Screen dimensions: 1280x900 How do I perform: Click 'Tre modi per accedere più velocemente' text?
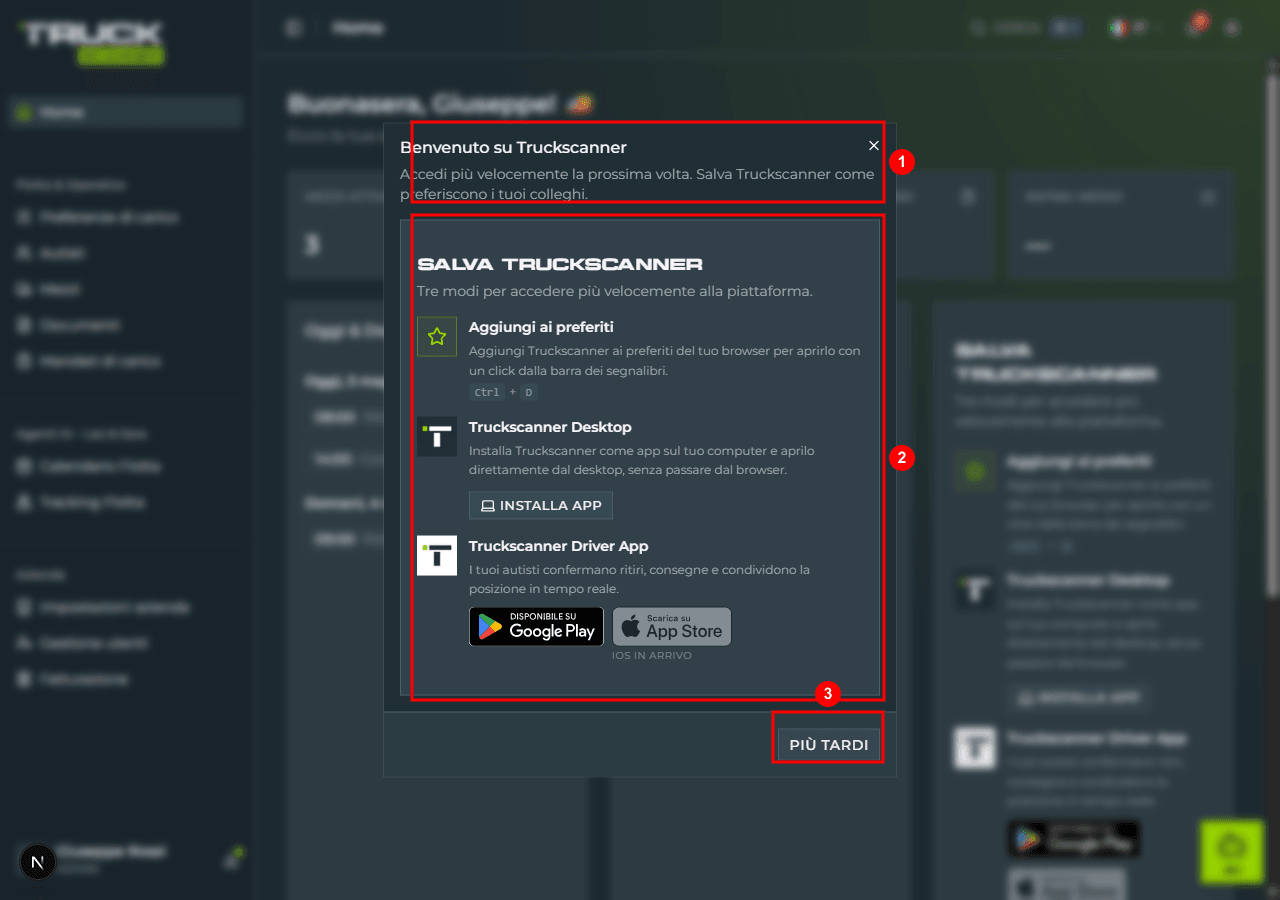click(615, 292)
